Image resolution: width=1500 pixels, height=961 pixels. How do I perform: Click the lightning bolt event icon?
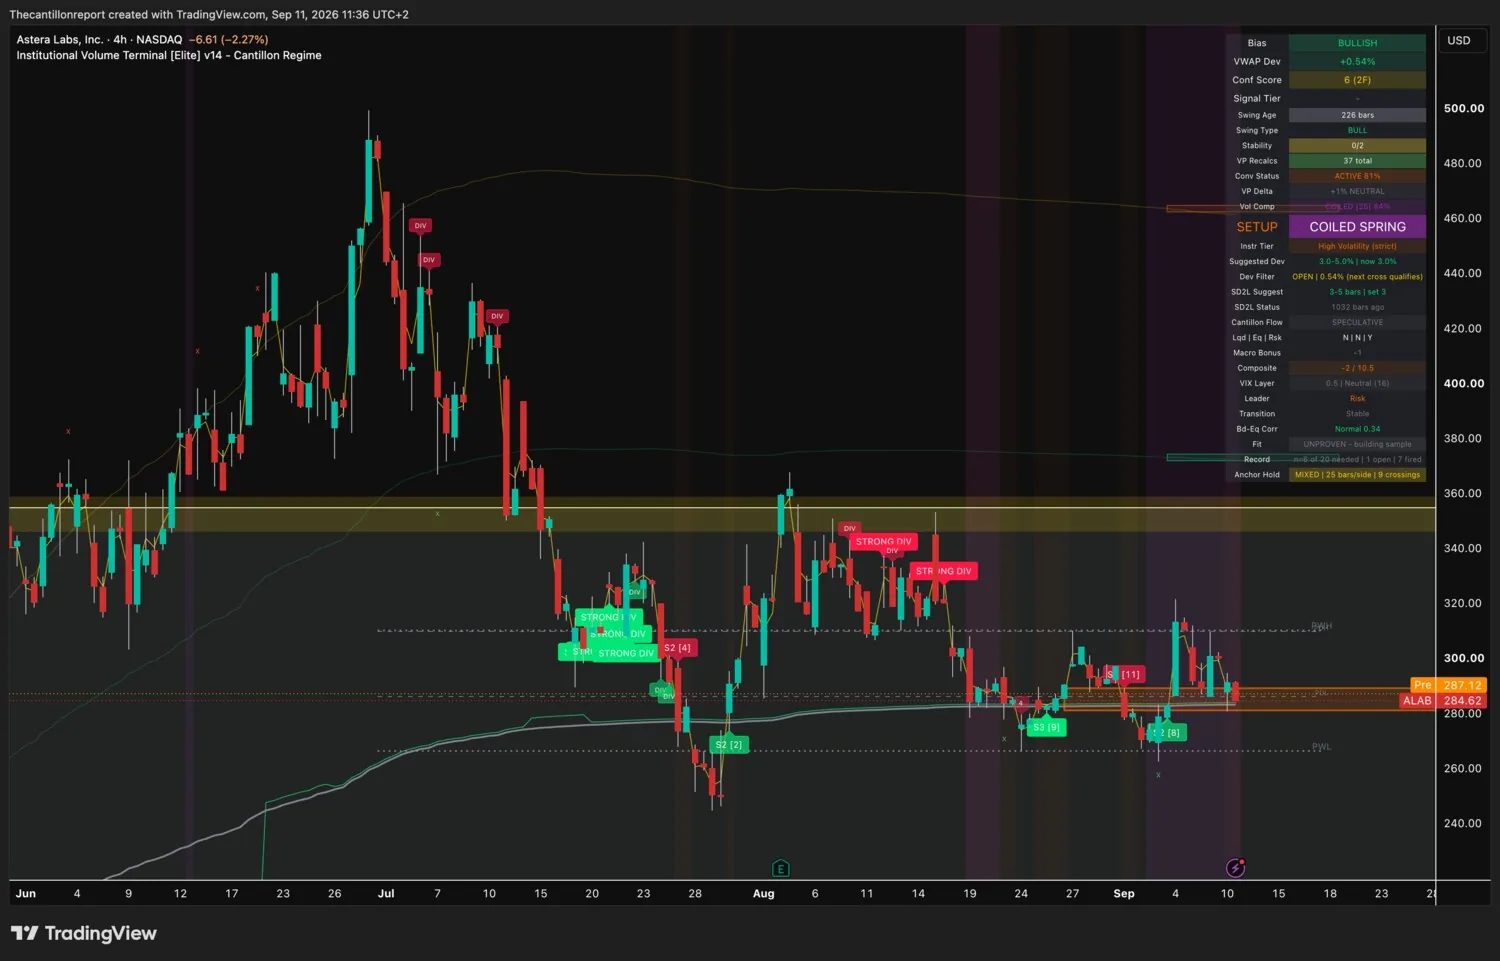pos(1236,867)
